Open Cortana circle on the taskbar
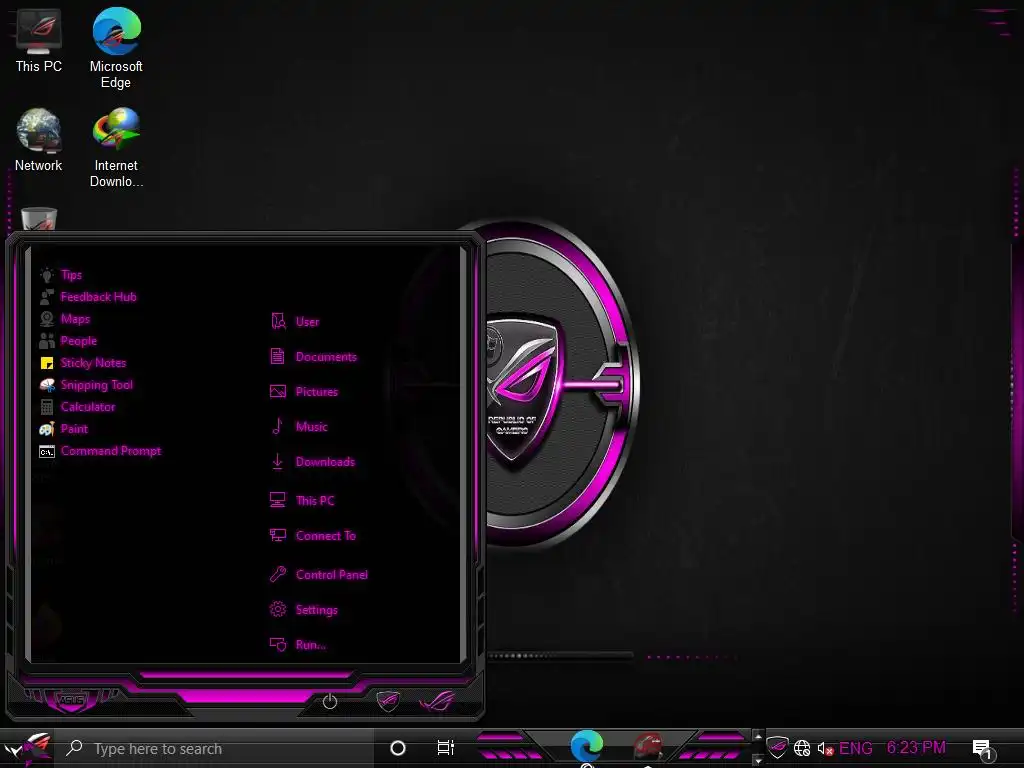Screen dimensions: 1024x768 398,748
